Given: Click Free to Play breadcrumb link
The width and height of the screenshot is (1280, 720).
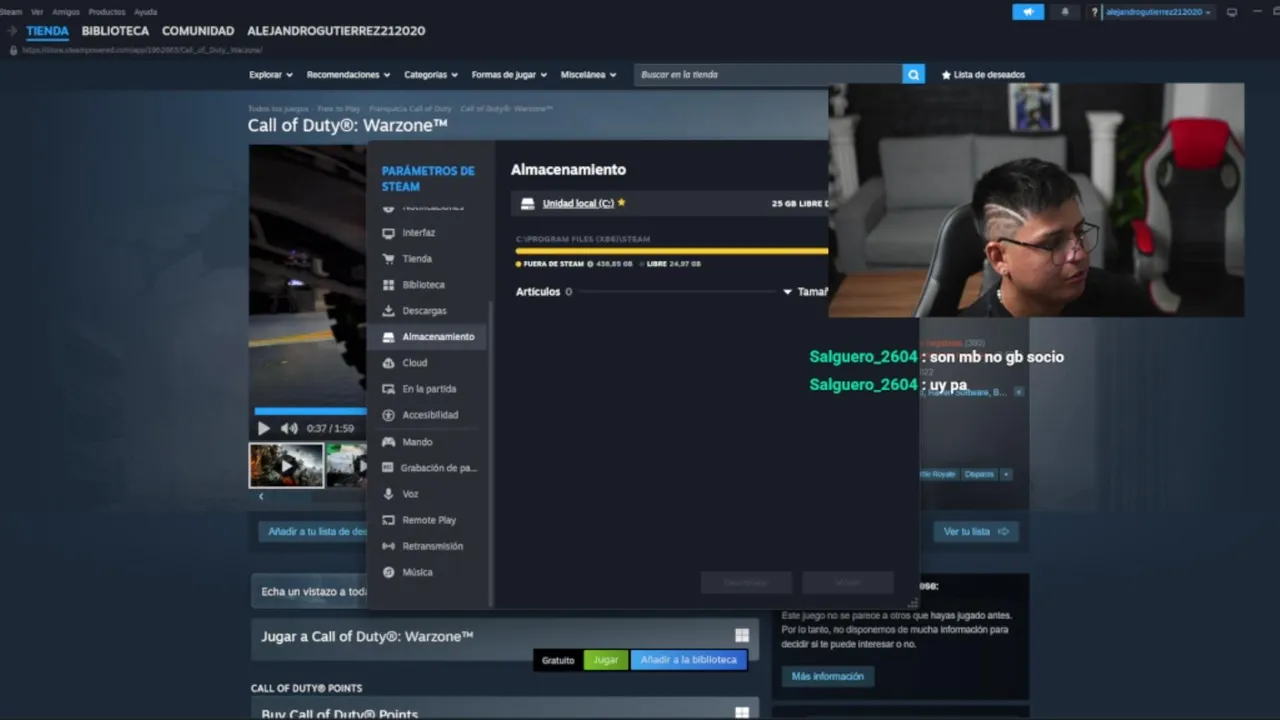Looking at the screenshot, I should pos(339,108).
